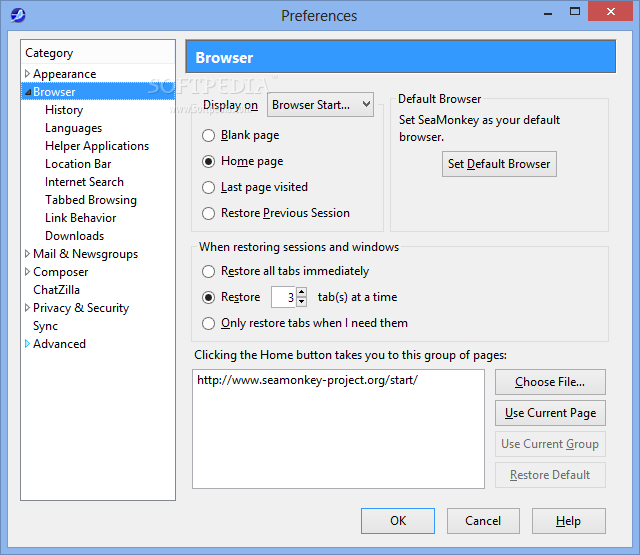Click Use Current Page button
Image resolution: width=640 pixels, height=555 pixels.
pyautogui.click(x=550, y=413)
